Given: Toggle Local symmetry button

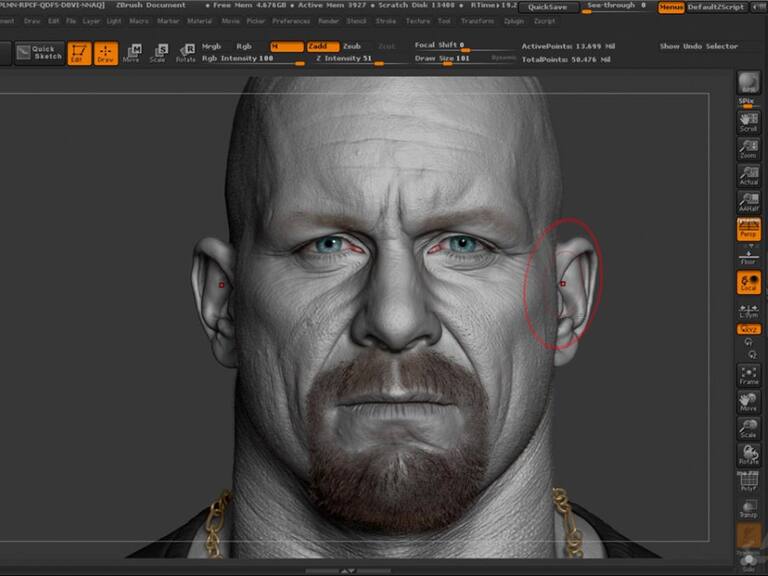Looking at the screenshot, I should (x=748, y=283).
